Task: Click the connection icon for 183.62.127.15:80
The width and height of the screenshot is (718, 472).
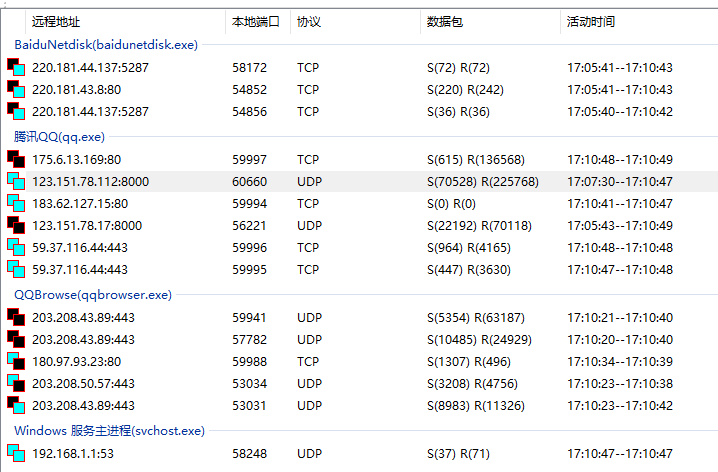Action: 15,203
